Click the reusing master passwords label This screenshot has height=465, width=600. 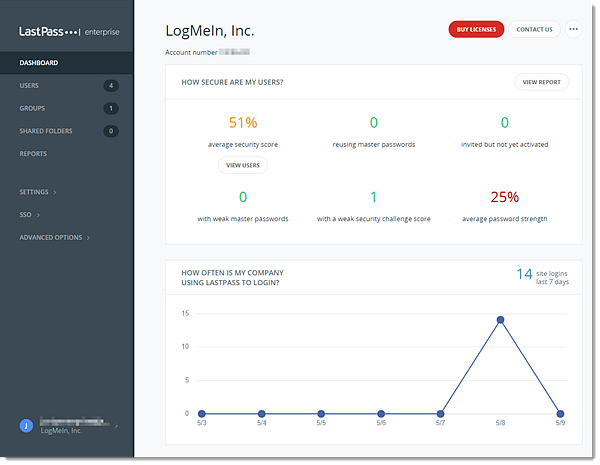click(374, 144)
